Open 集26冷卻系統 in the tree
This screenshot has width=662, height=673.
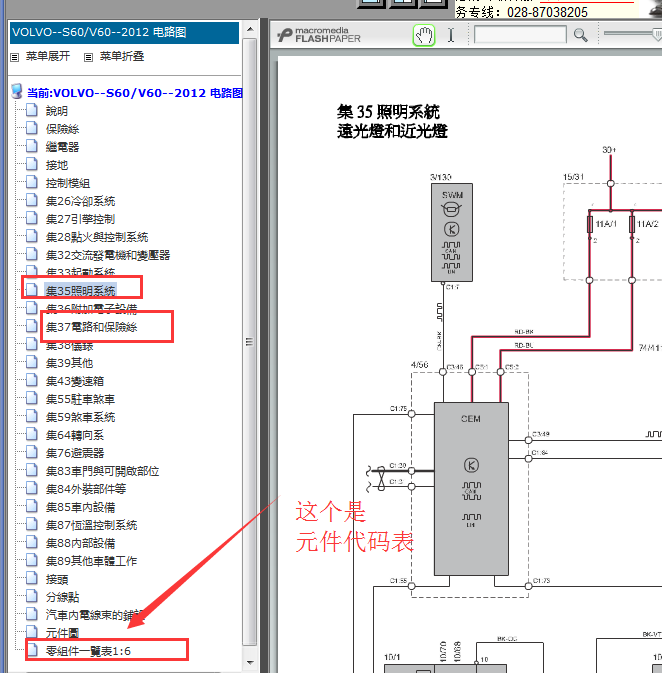pos(80,201)
